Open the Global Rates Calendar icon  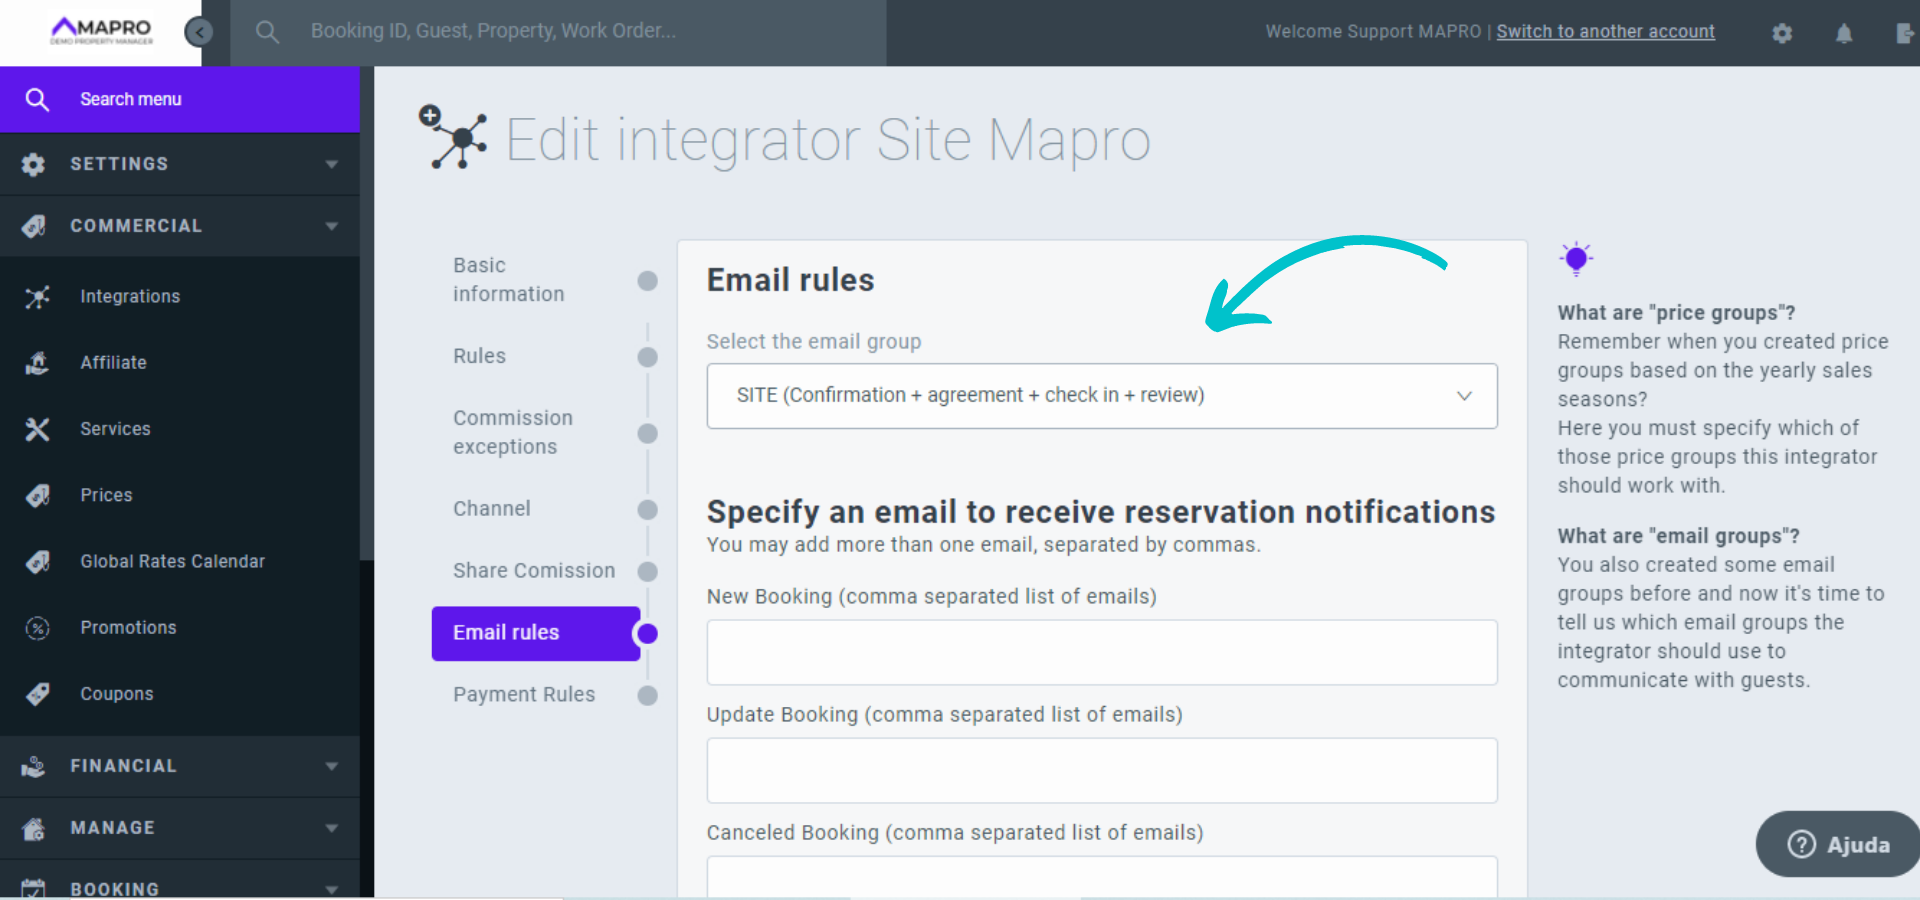(x=37, y=561)
